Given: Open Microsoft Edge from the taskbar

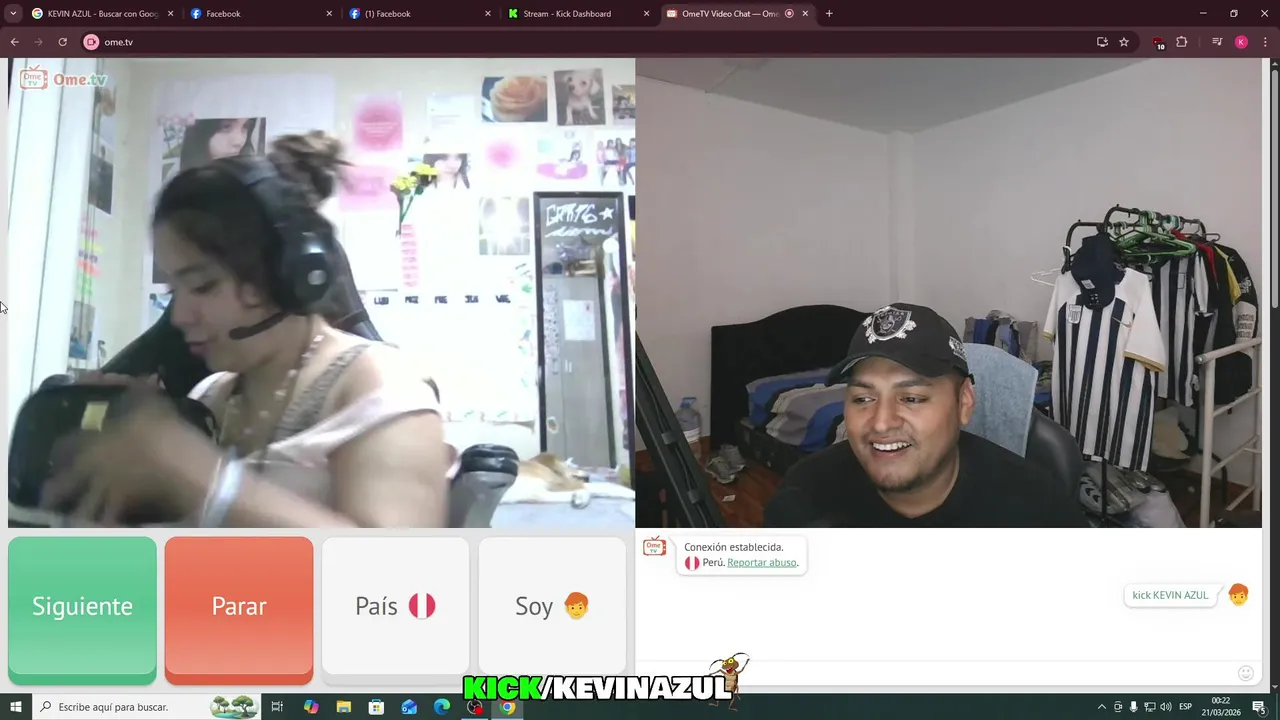Looking at the screenshot, I should (442, 707).
